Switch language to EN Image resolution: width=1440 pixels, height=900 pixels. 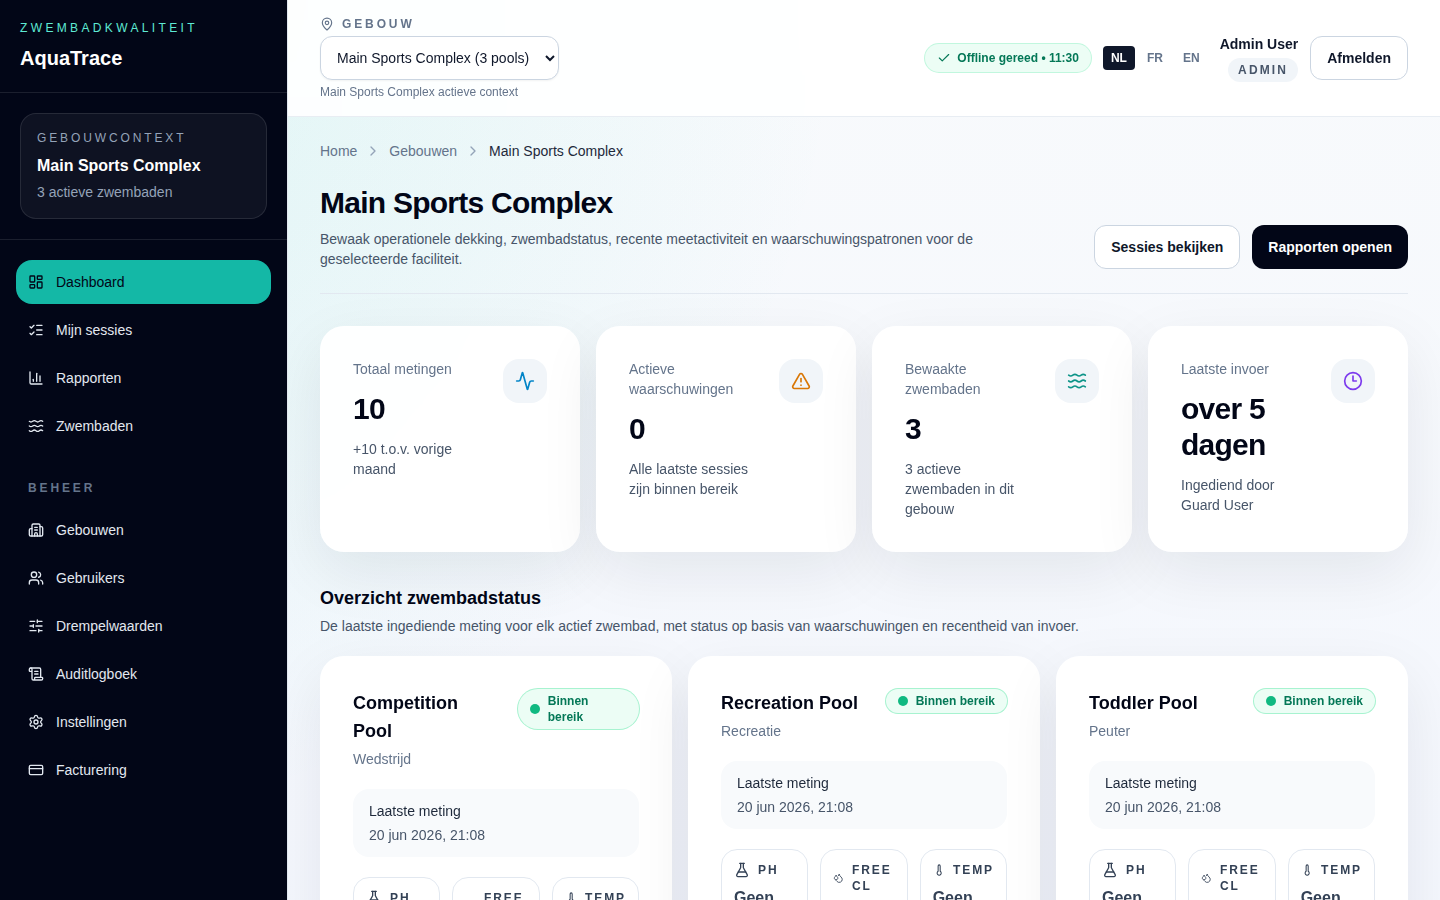point(1191,58)
